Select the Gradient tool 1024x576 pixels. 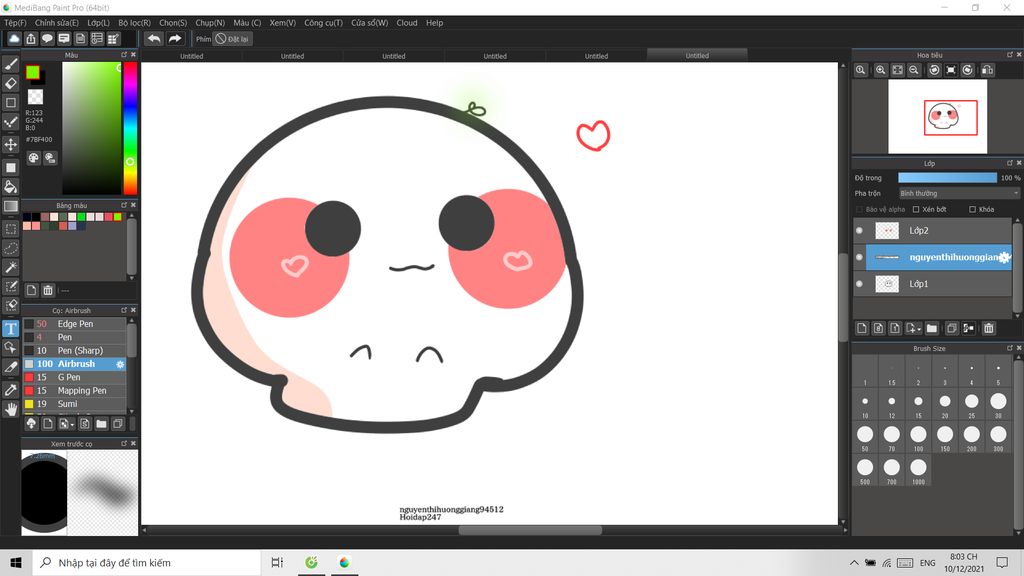click(x=11, y=206)
